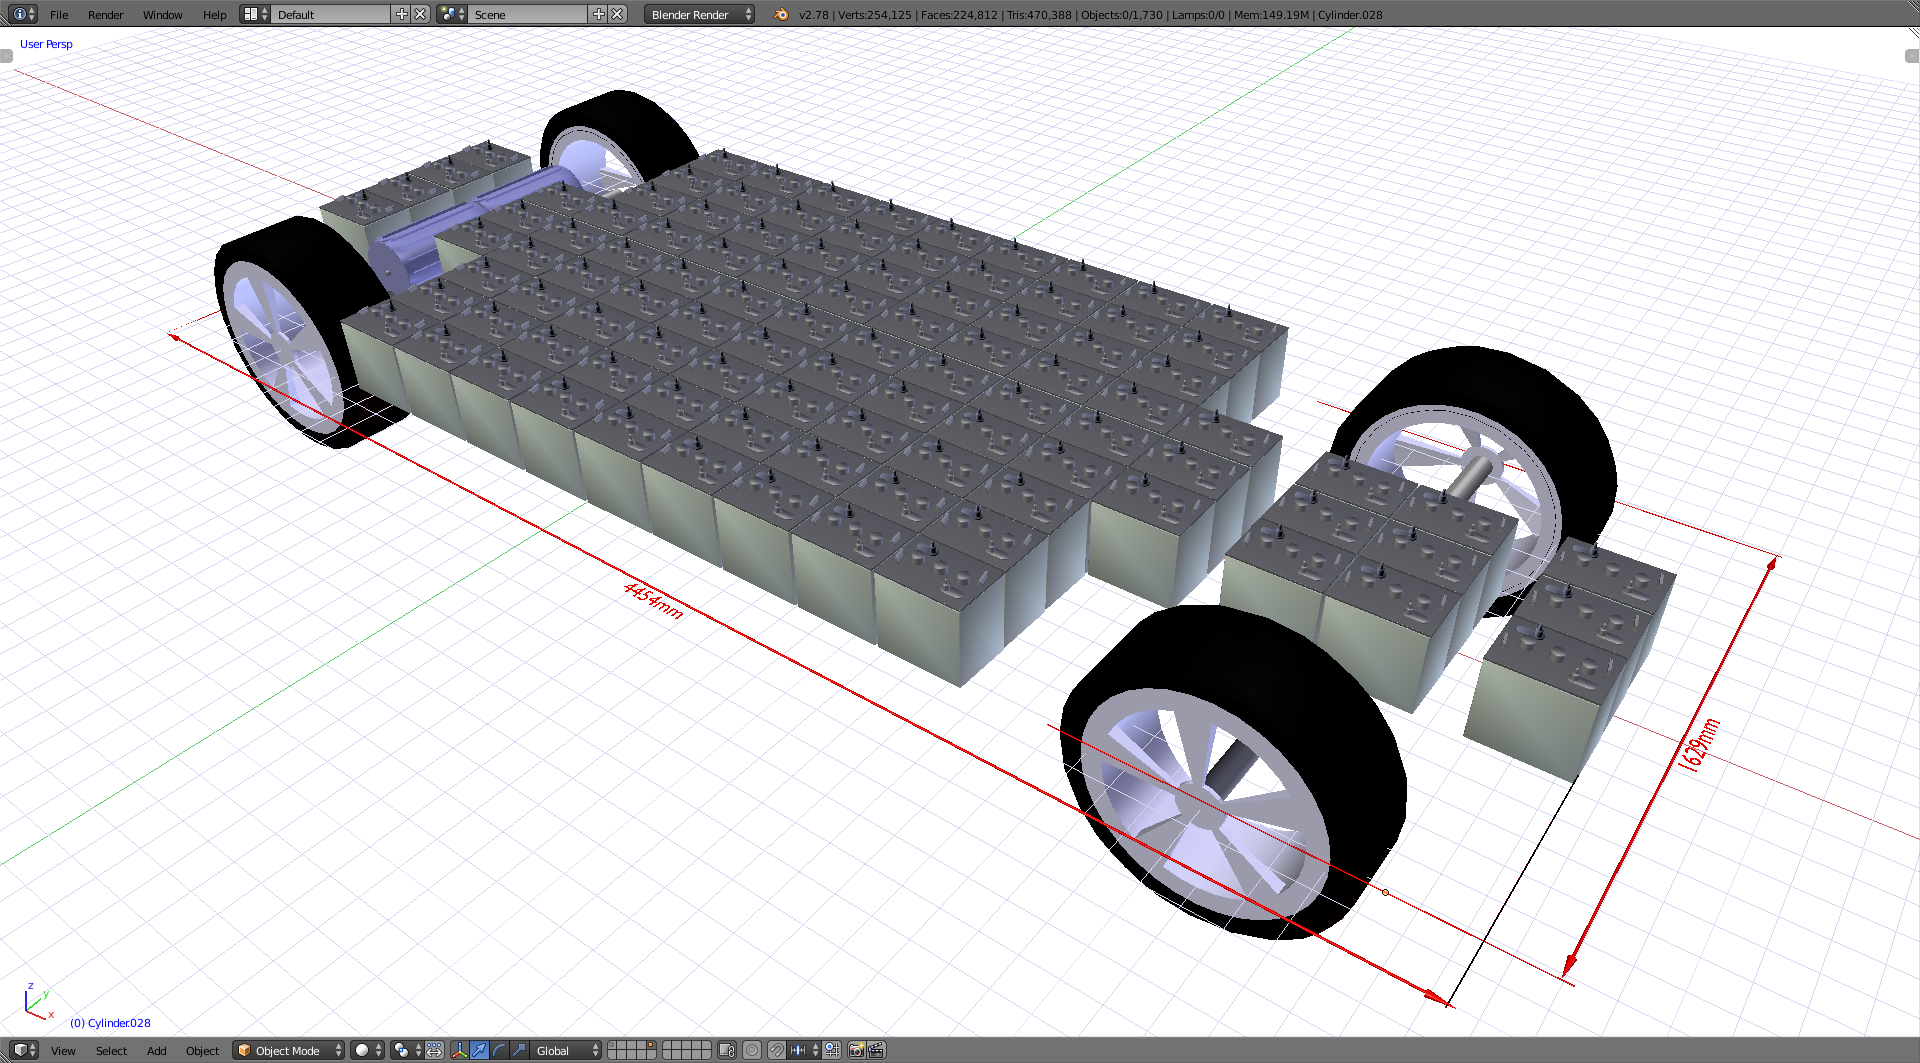Click the OpenGL render image camera icon
The image size is (1920, 1063).
(x=856, y=1051)
